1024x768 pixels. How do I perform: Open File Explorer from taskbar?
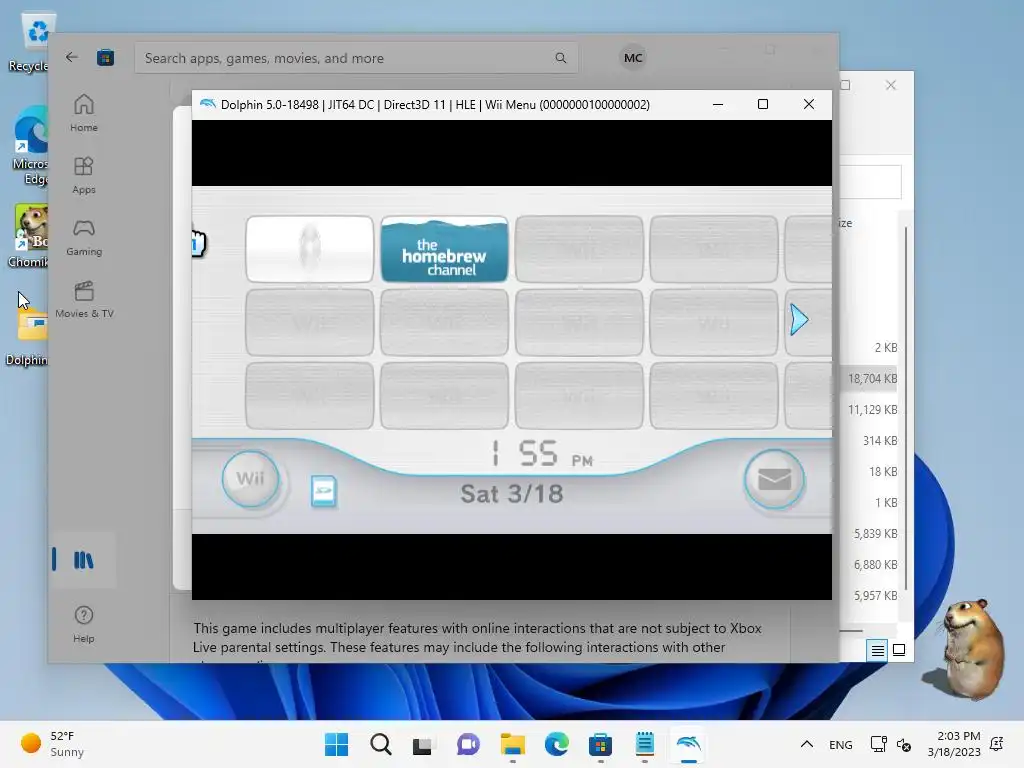tap(513, 744)
